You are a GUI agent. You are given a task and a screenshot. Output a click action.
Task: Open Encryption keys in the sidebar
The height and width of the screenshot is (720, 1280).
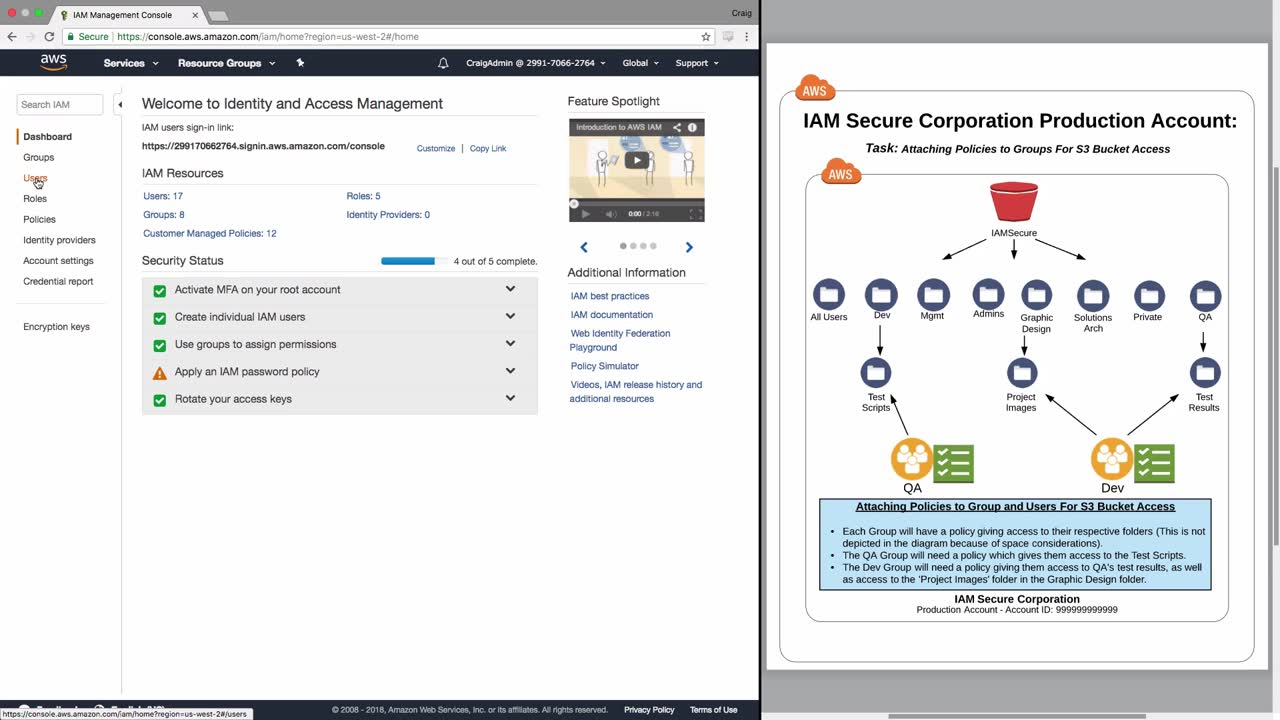pyautogui.click(x=56, y=327)
